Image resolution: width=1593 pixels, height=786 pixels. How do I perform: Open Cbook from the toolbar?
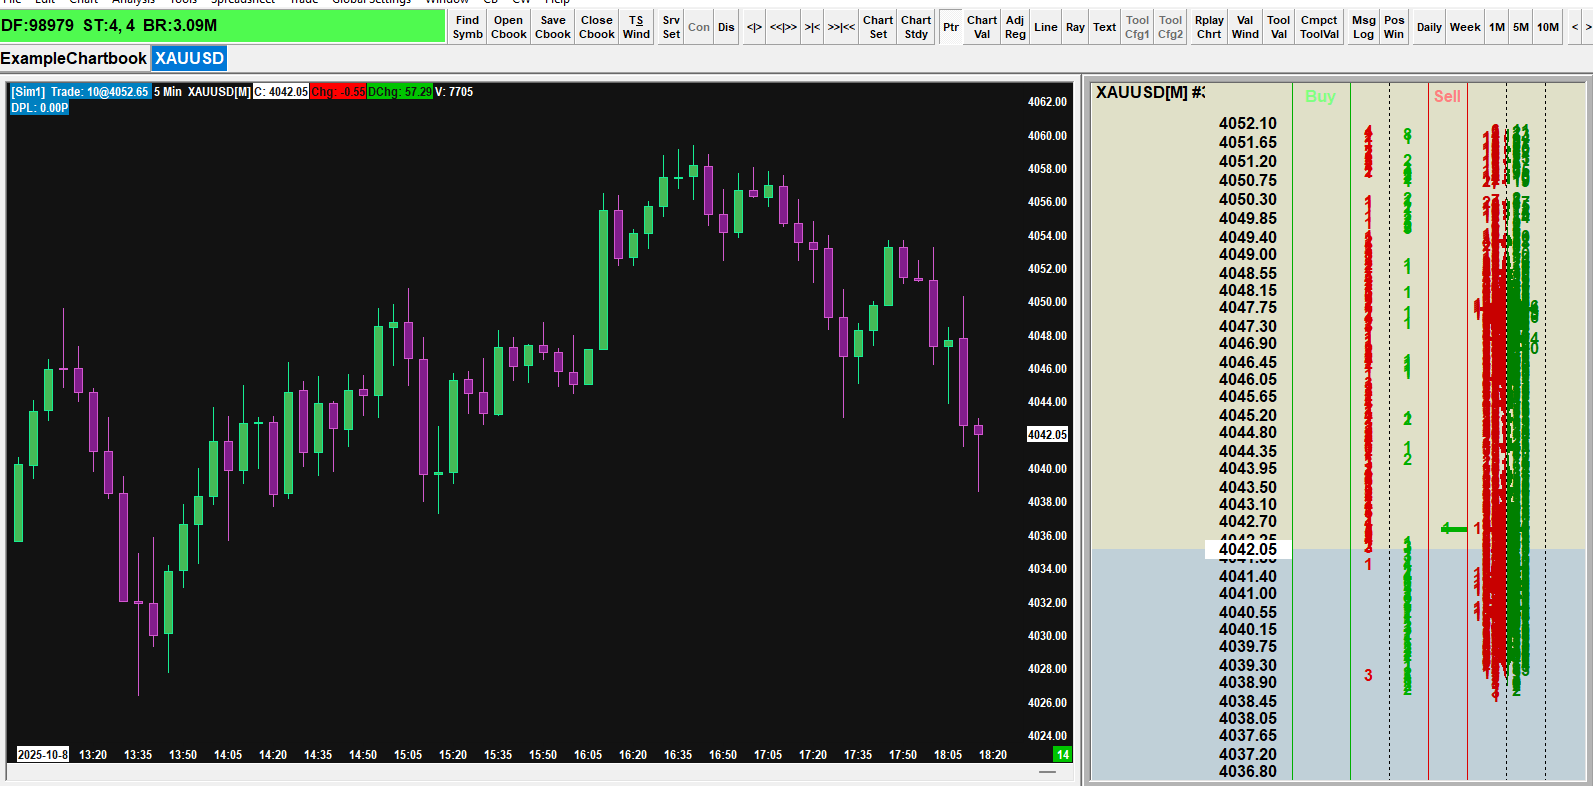(508, 27)
